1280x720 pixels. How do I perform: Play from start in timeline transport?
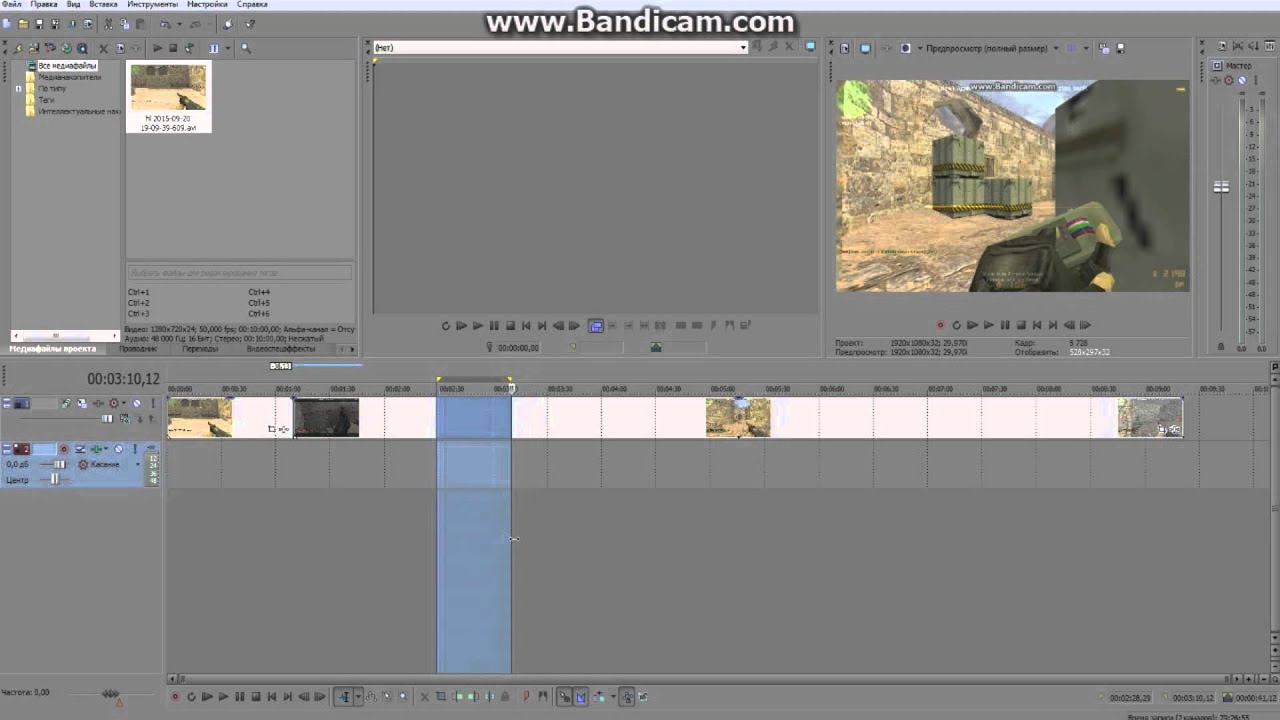207,697
